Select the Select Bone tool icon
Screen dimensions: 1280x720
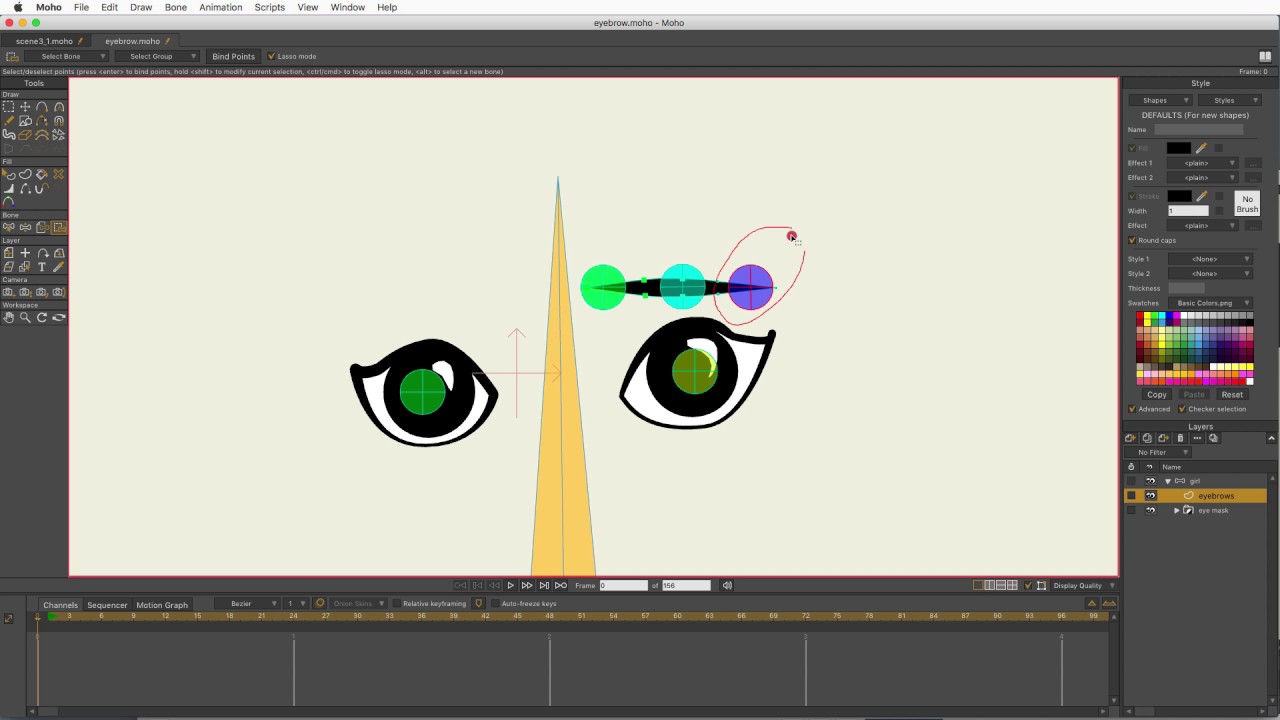[x=8, y=227]
